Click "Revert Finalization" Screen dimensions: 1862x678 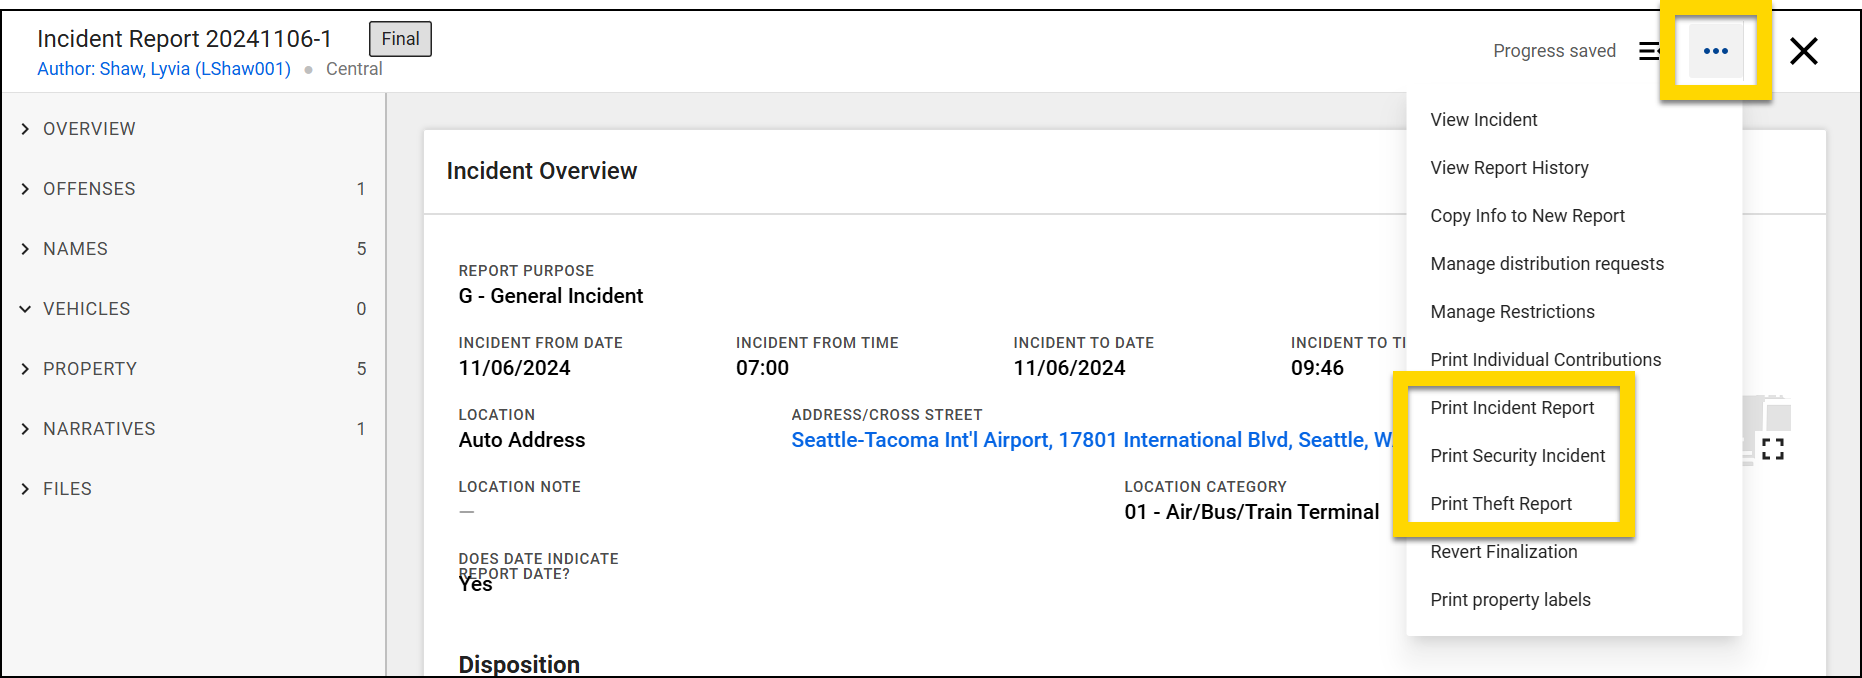point(1504,551)
